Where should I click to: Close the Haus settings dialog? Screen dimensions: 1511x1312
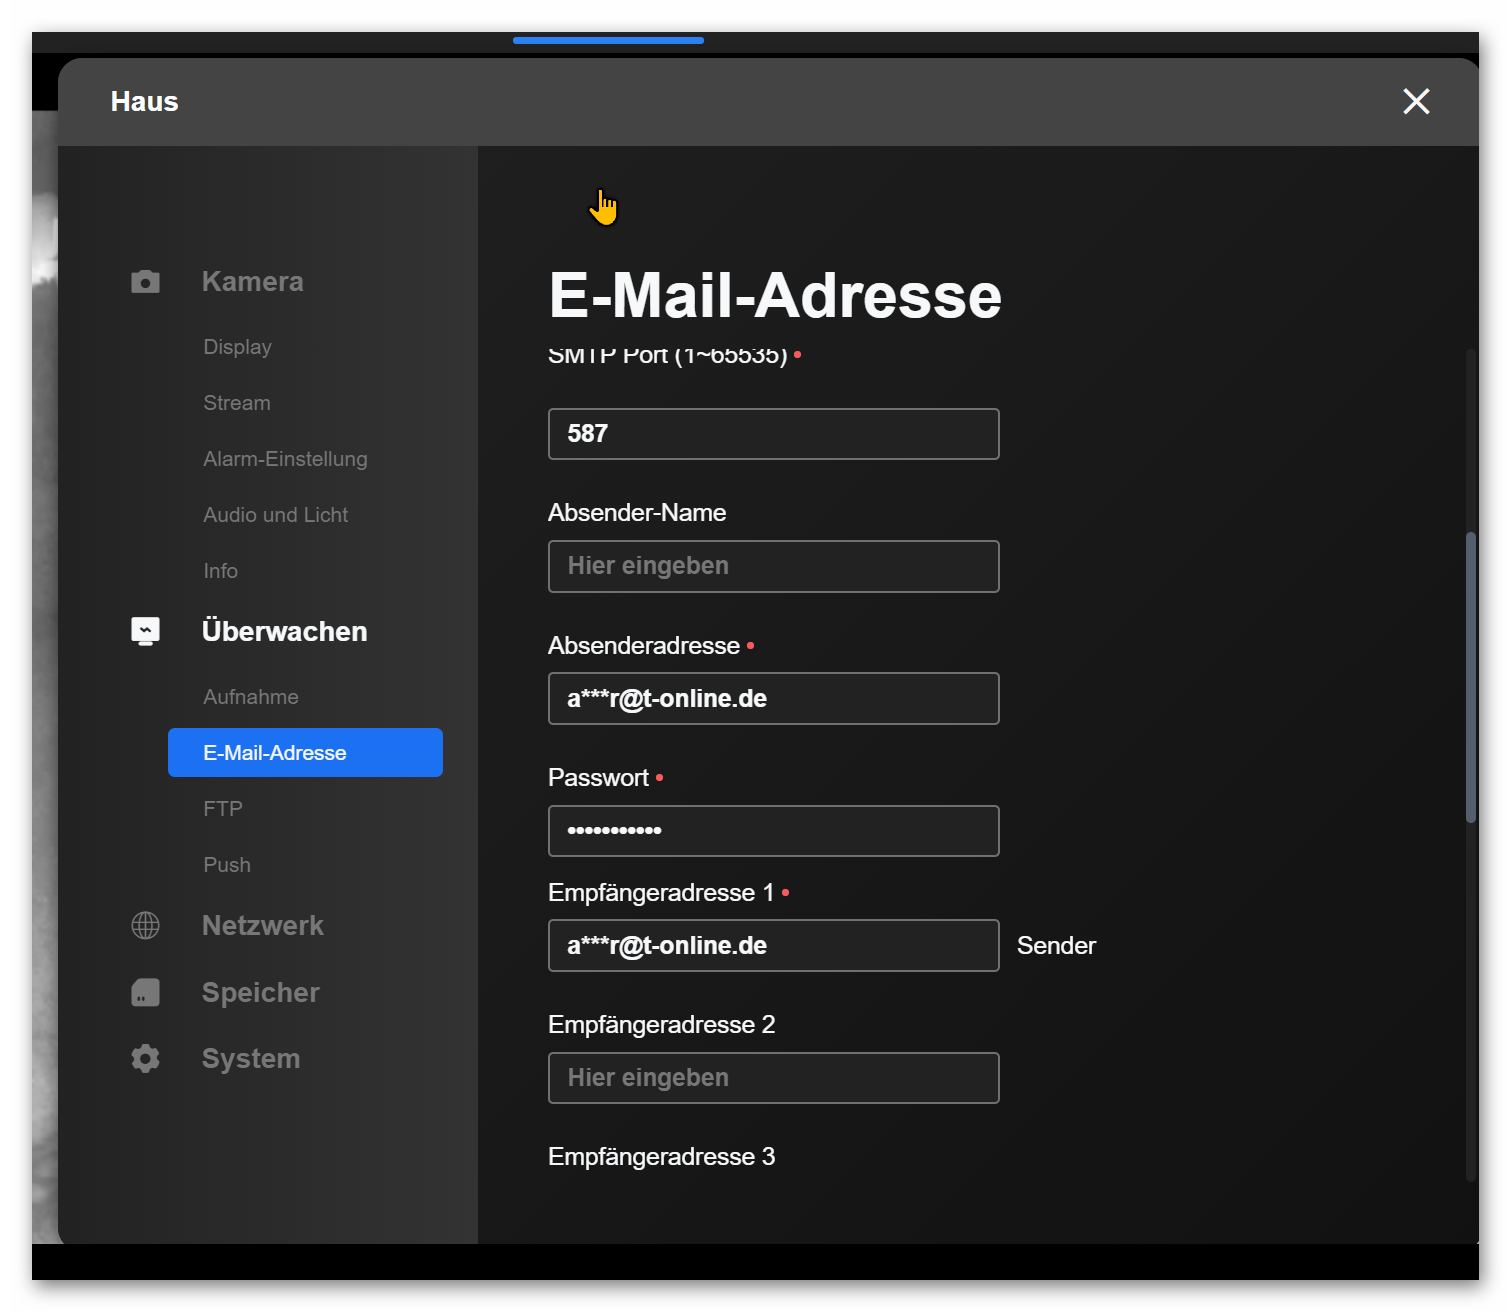[x=1415, y=101]
